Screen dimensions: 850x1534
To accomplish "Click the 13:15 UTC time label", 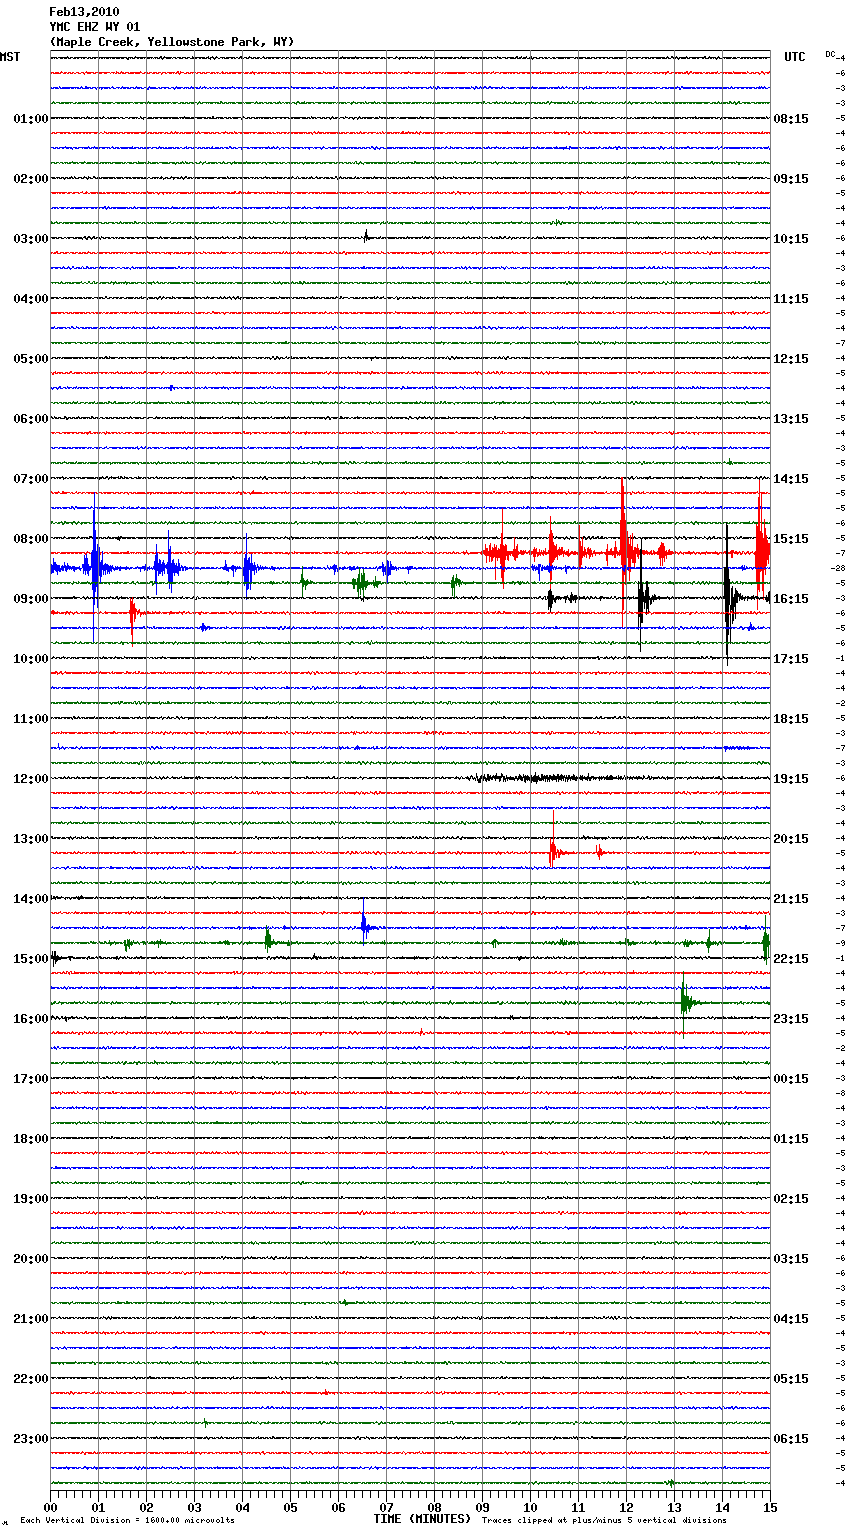I will [791, 419].
